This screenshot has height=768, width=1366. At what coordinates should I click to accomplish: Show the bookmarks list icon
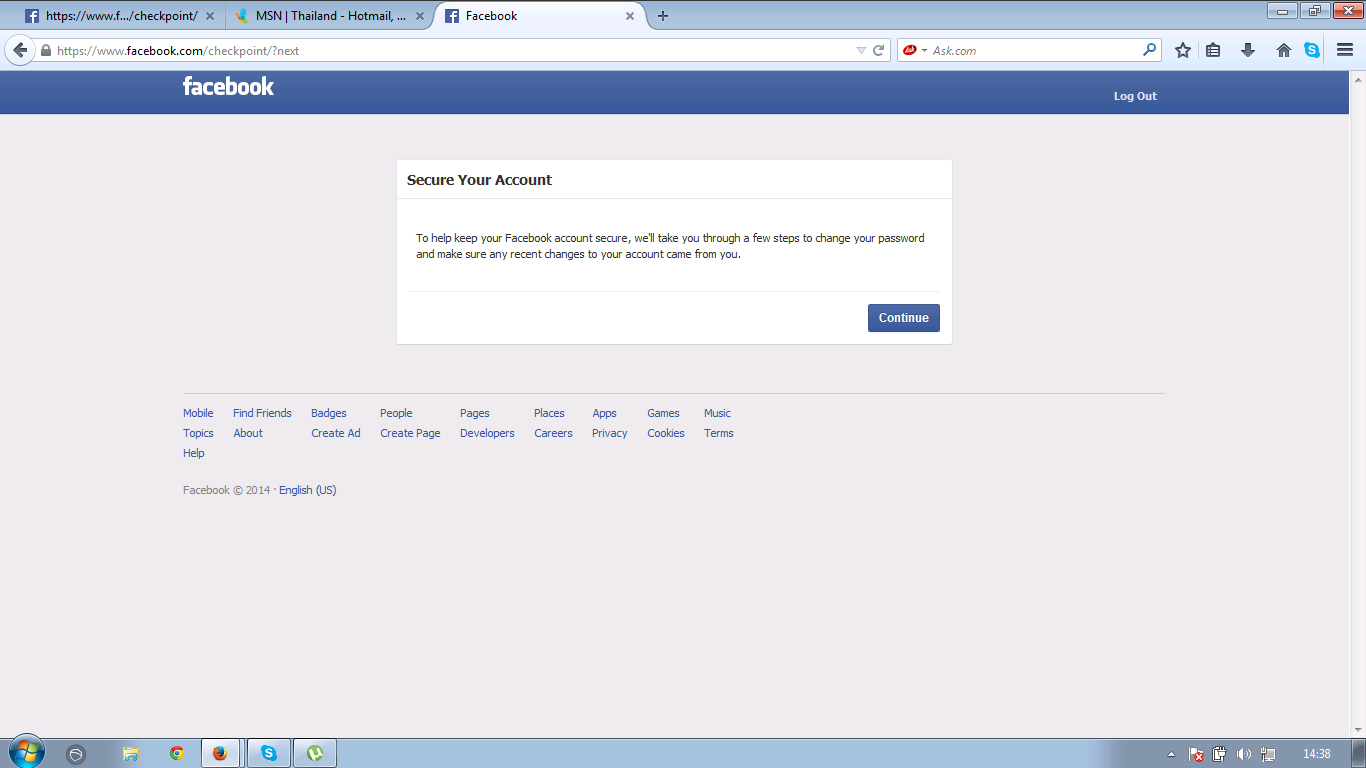(x=1213, y=50)
